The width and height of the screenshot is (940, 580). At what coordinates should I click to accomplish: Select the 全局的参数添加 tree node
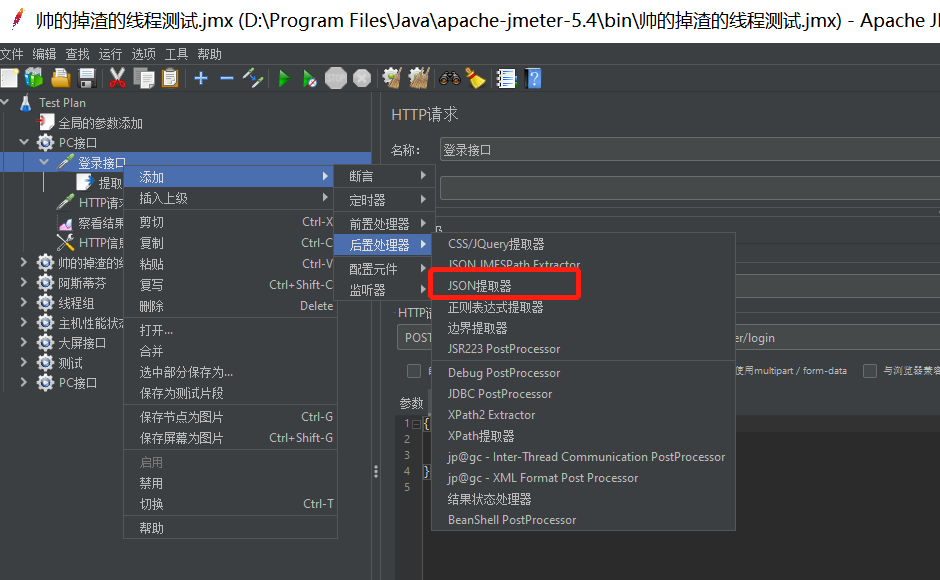pyautogui.click(x=100, y=123)
